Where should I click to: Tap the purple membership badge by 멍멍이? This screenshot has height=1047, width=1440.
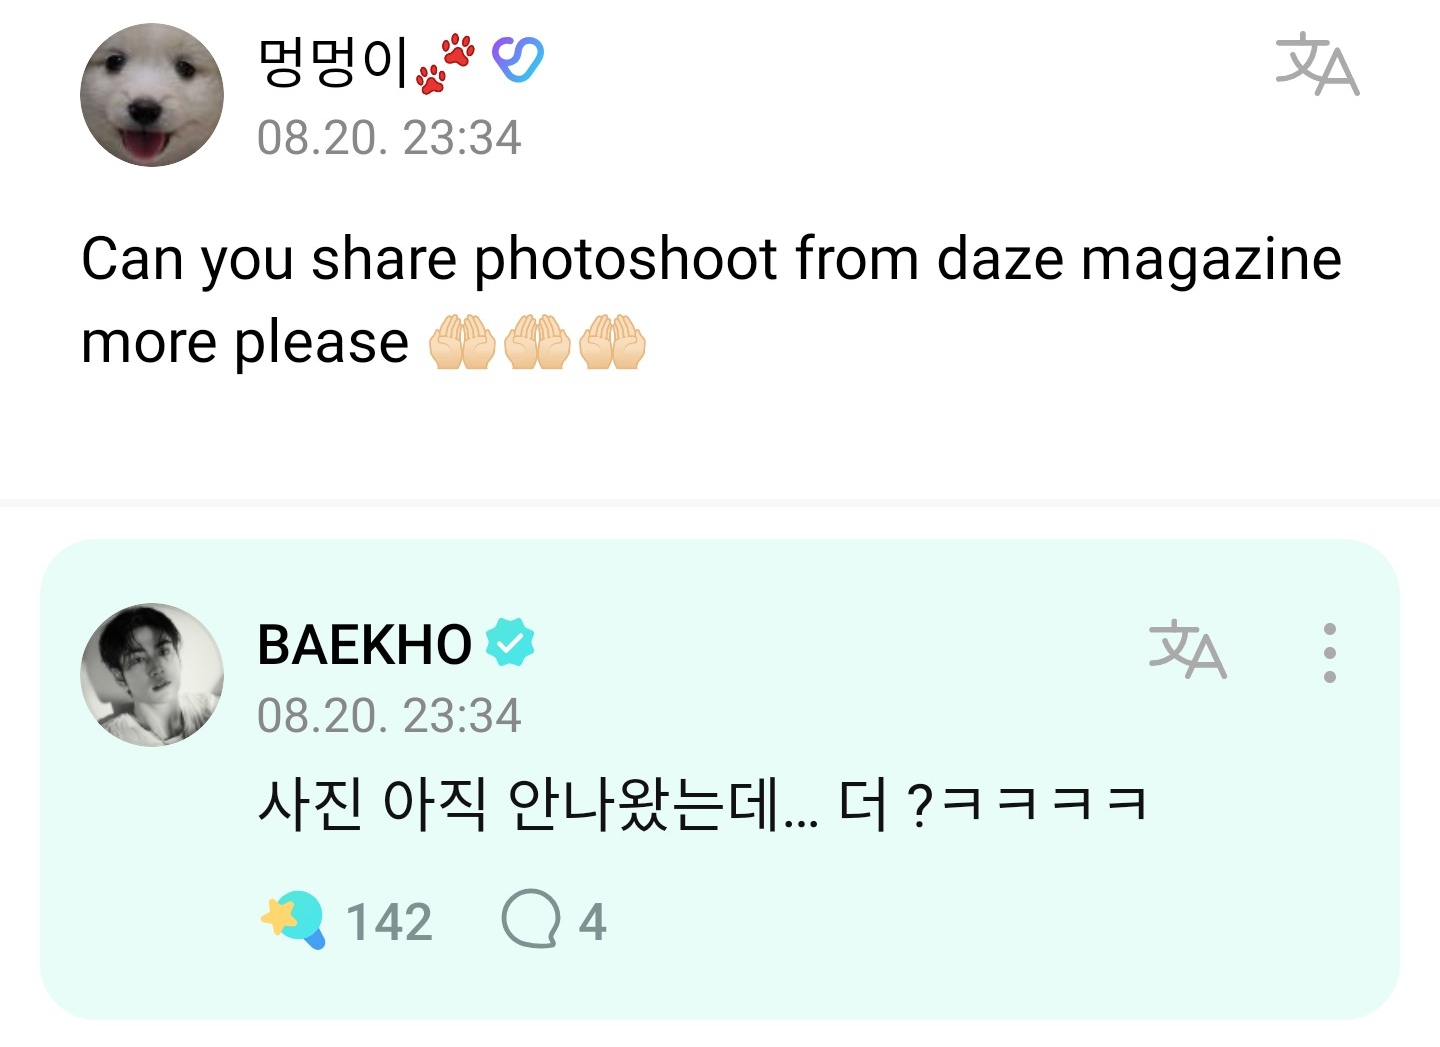click(x=518, y=60)
